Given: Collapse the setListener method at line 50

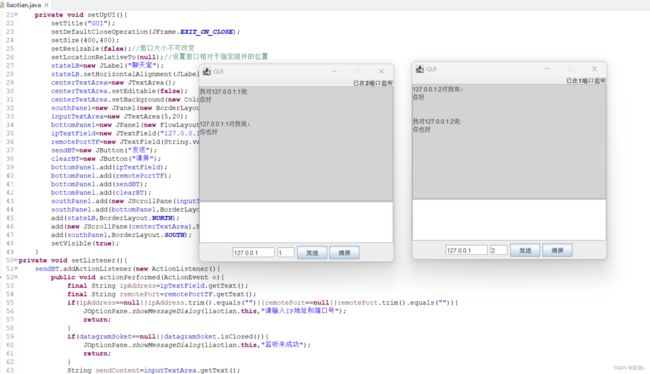Looking at the screenshot, I should (x=16, y=260).
